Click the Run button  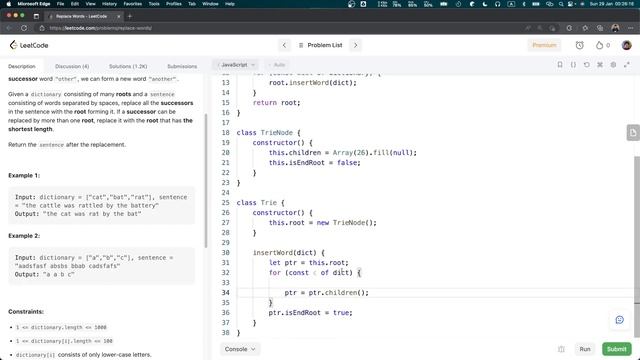tap(585, 349)
